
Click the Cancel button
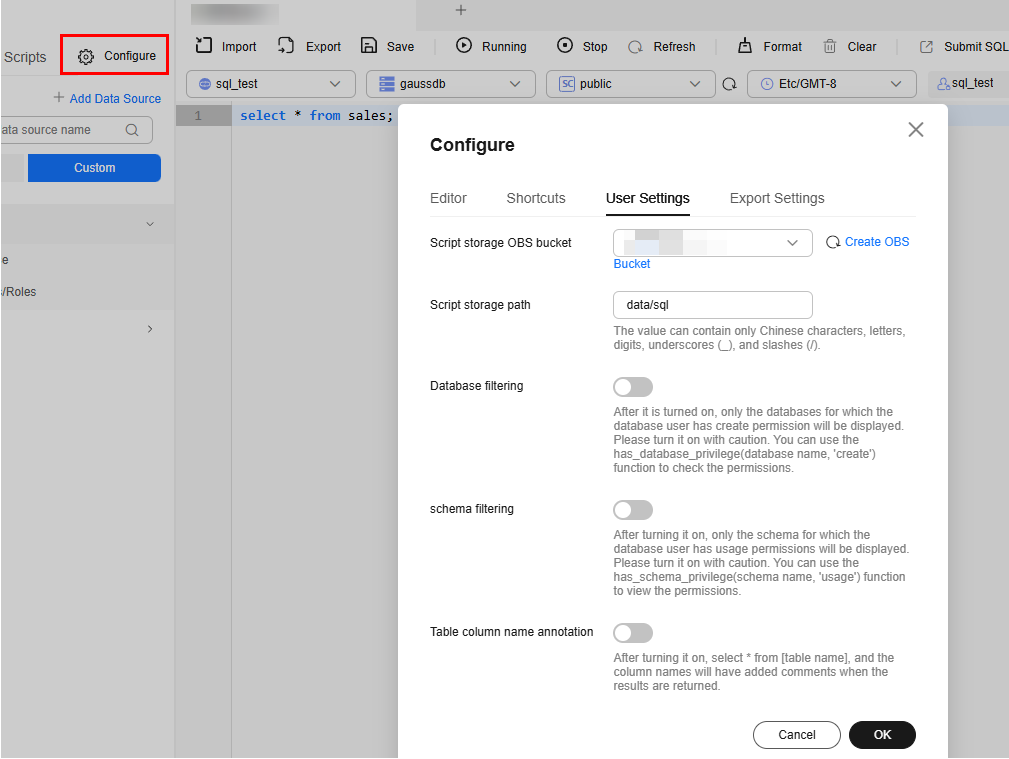[x=797, y=735]
